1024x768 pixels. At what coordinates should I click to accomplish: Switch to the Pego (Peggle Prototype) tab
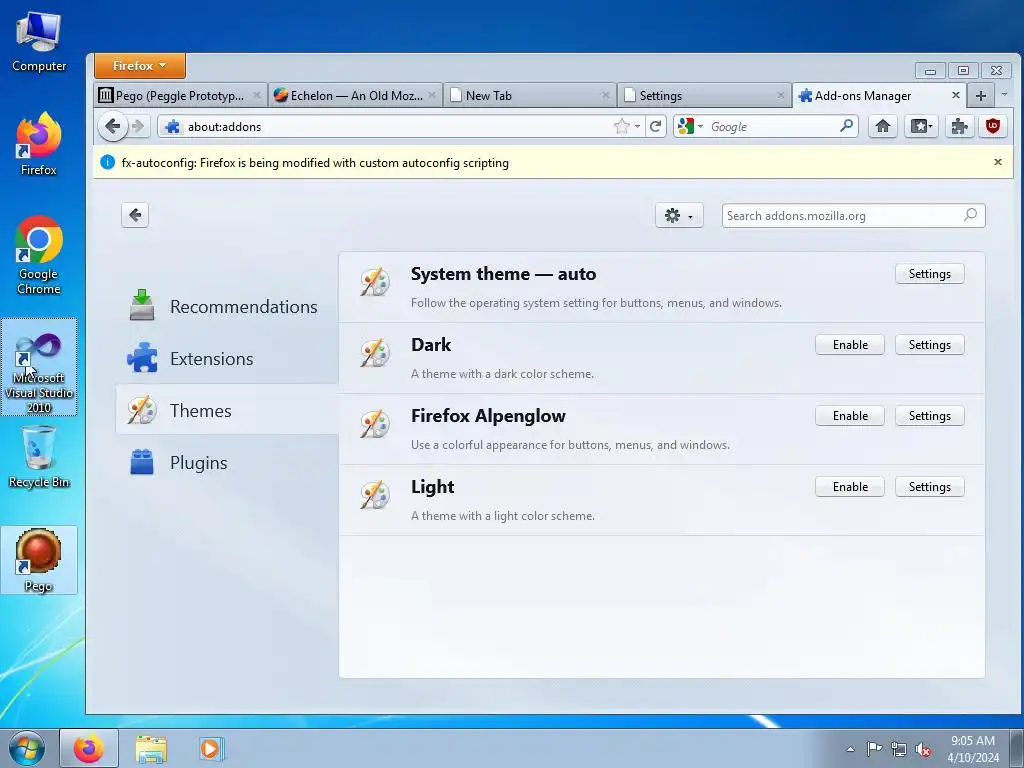point(180,95)
